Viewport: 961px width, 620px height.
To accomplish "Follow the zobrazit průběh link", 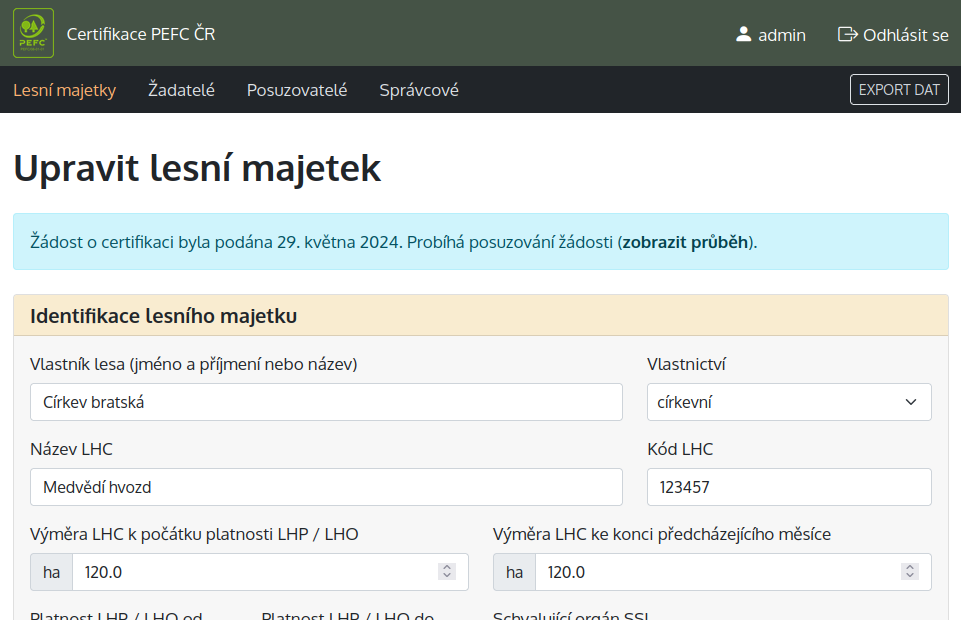I will tap(685, 242).
